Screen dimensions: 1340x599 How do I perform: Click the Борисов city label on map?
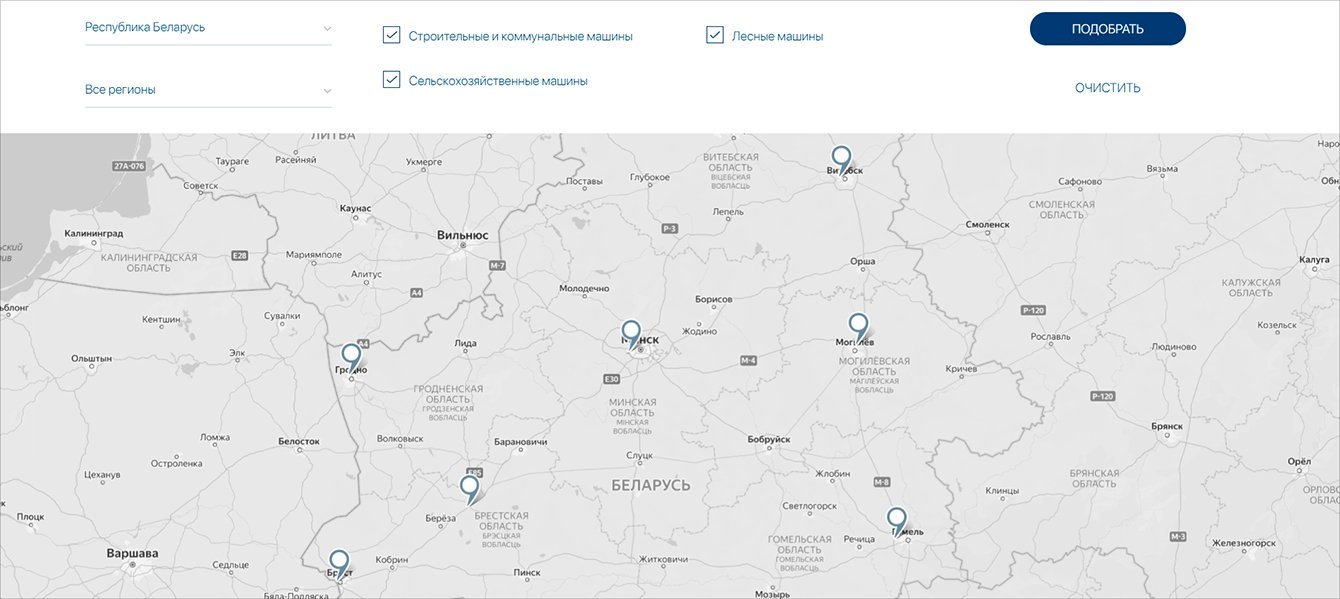point(714,299)
